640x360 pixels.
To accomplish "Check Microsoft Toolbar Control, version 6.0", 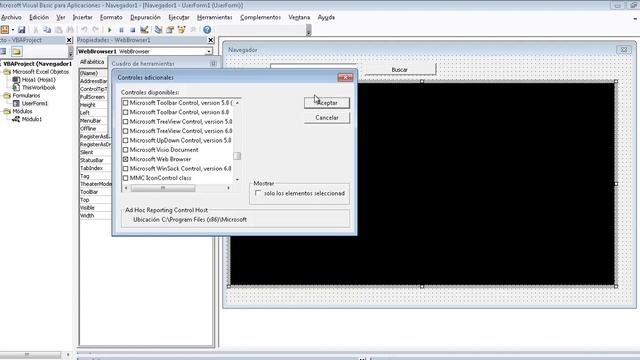I will pyautogui.click(x=126, y=112).
